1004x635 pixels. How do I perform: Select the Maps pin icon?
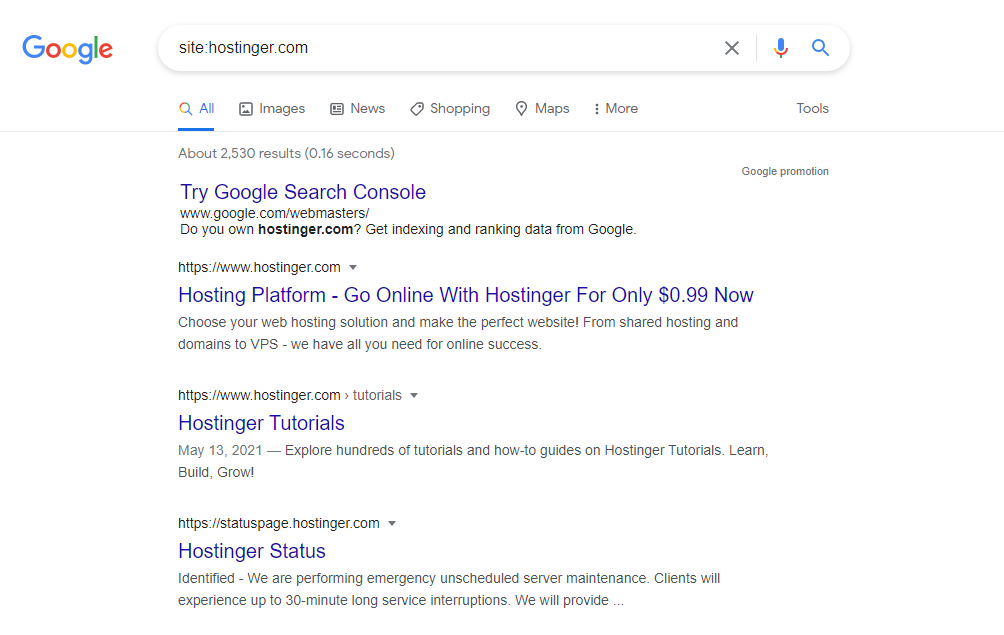[521, 108]
